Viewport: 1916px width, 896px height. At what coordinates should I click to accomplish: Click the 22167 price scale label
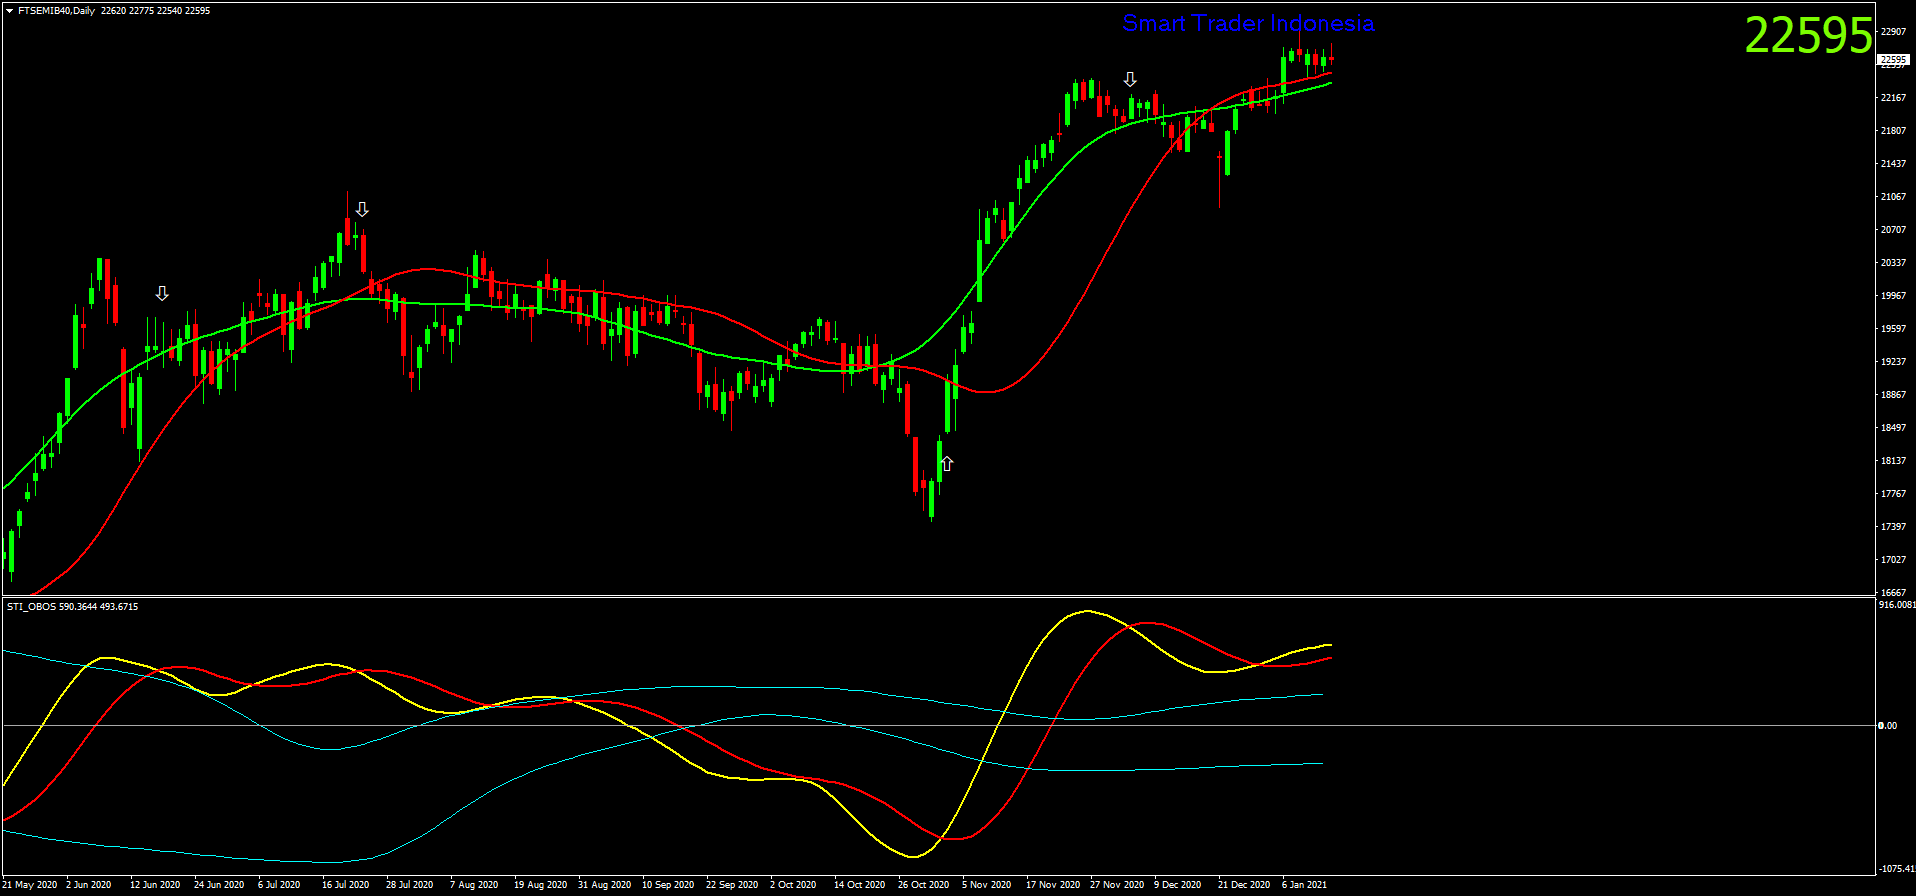pos(1893,98)
